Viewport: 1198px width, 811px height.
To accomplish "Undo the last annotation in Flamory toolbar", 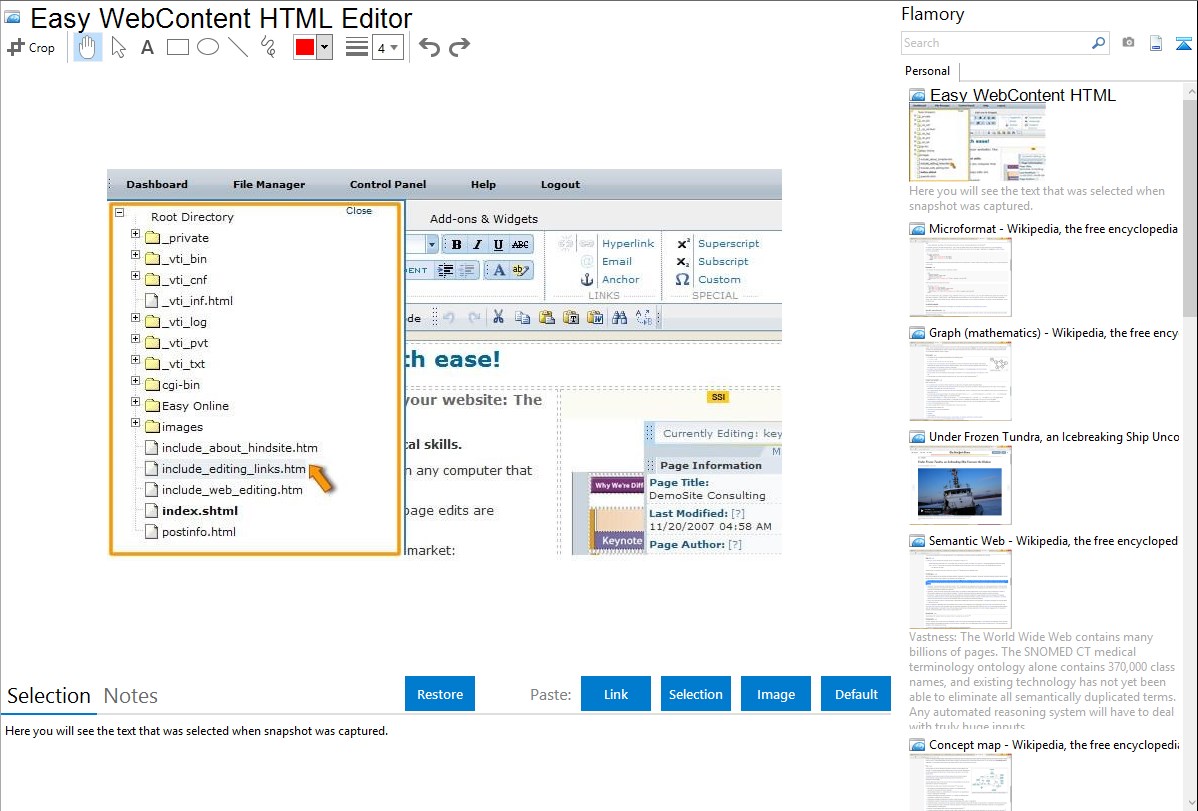I will tap(429, 47).
